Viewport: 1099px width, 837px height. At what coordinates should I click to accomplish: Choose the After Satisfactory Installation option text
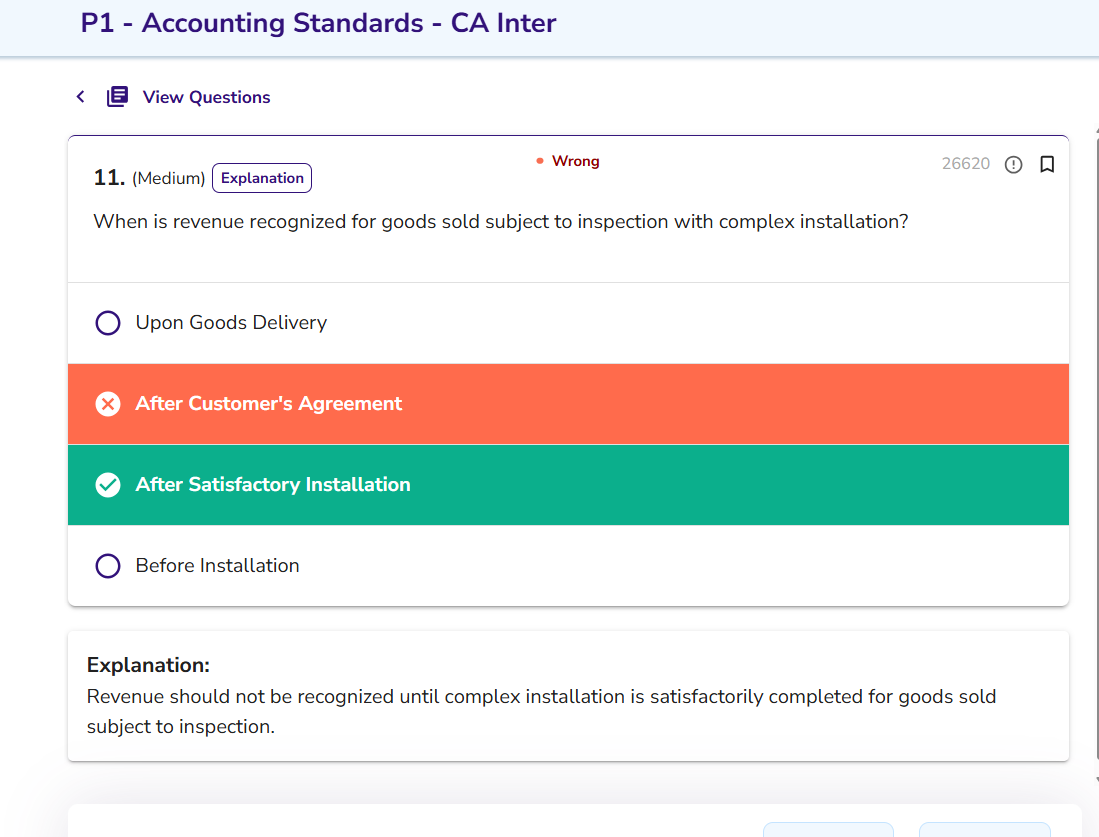tap(273, 485)
